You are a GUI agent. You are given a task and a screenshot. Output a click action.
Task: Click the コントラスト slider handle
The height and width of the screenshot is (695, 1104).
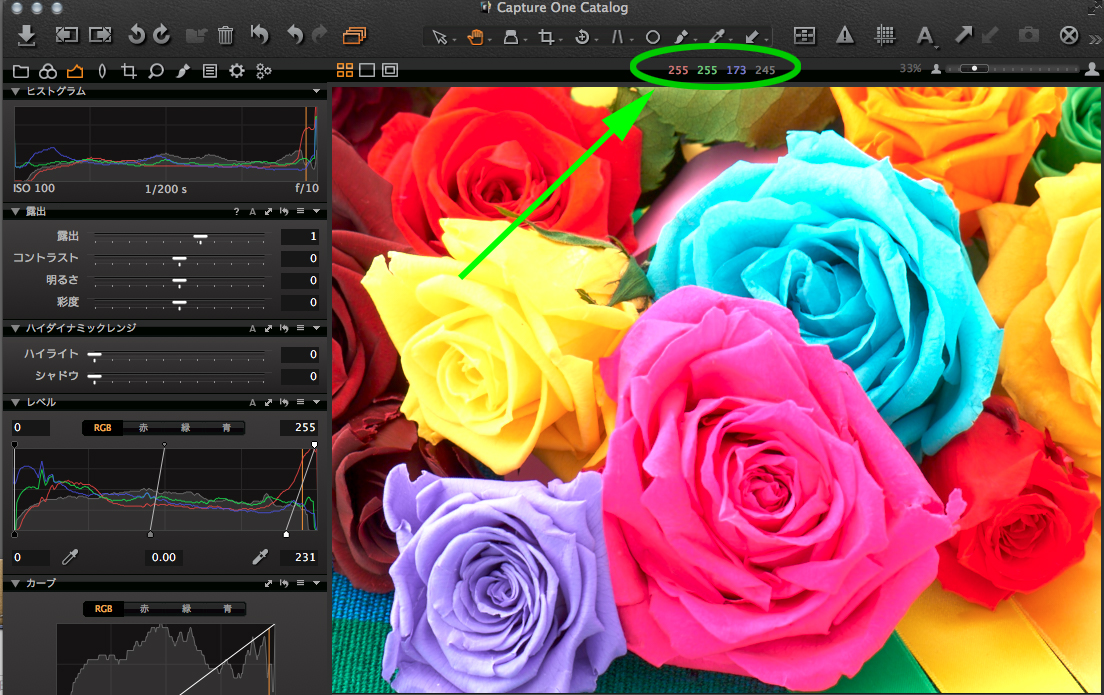[x=180, y=259]
